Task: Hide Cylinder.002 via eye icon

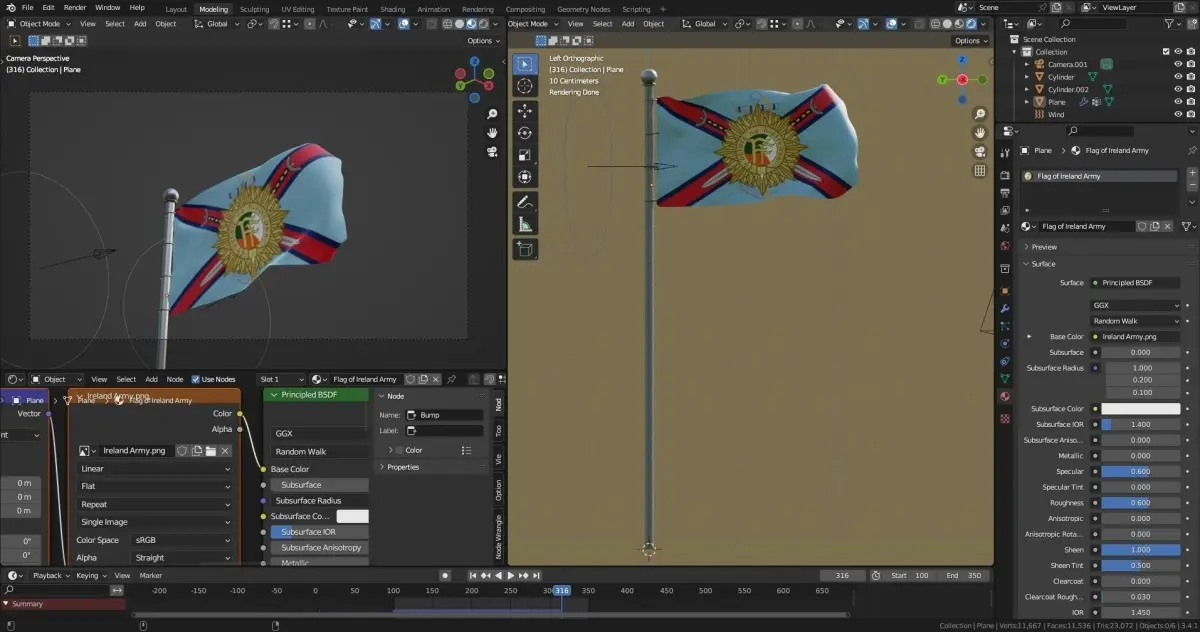Action: pyautogui.click(x=1178, y=89)
